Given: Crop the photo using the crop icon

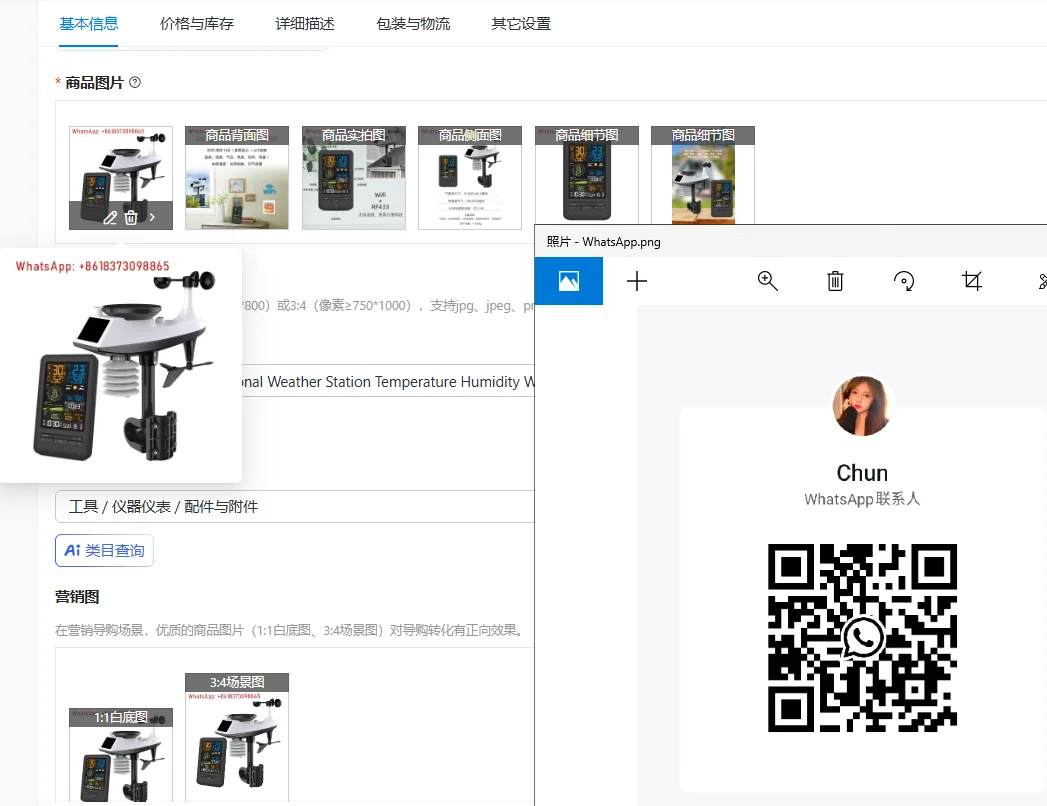Looking at the screenshot, I should coord(972,281).
